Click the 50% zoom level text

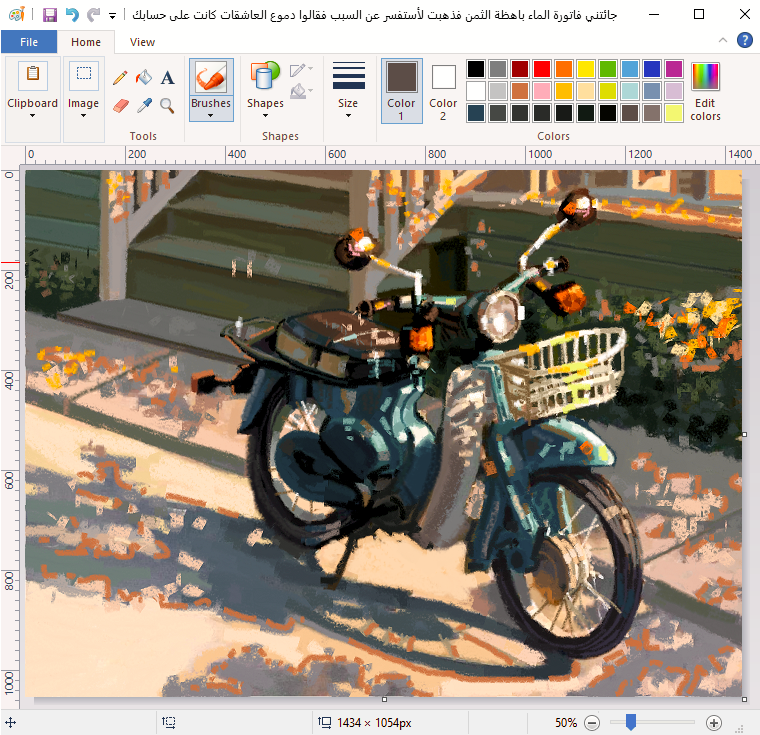point(566,723)
